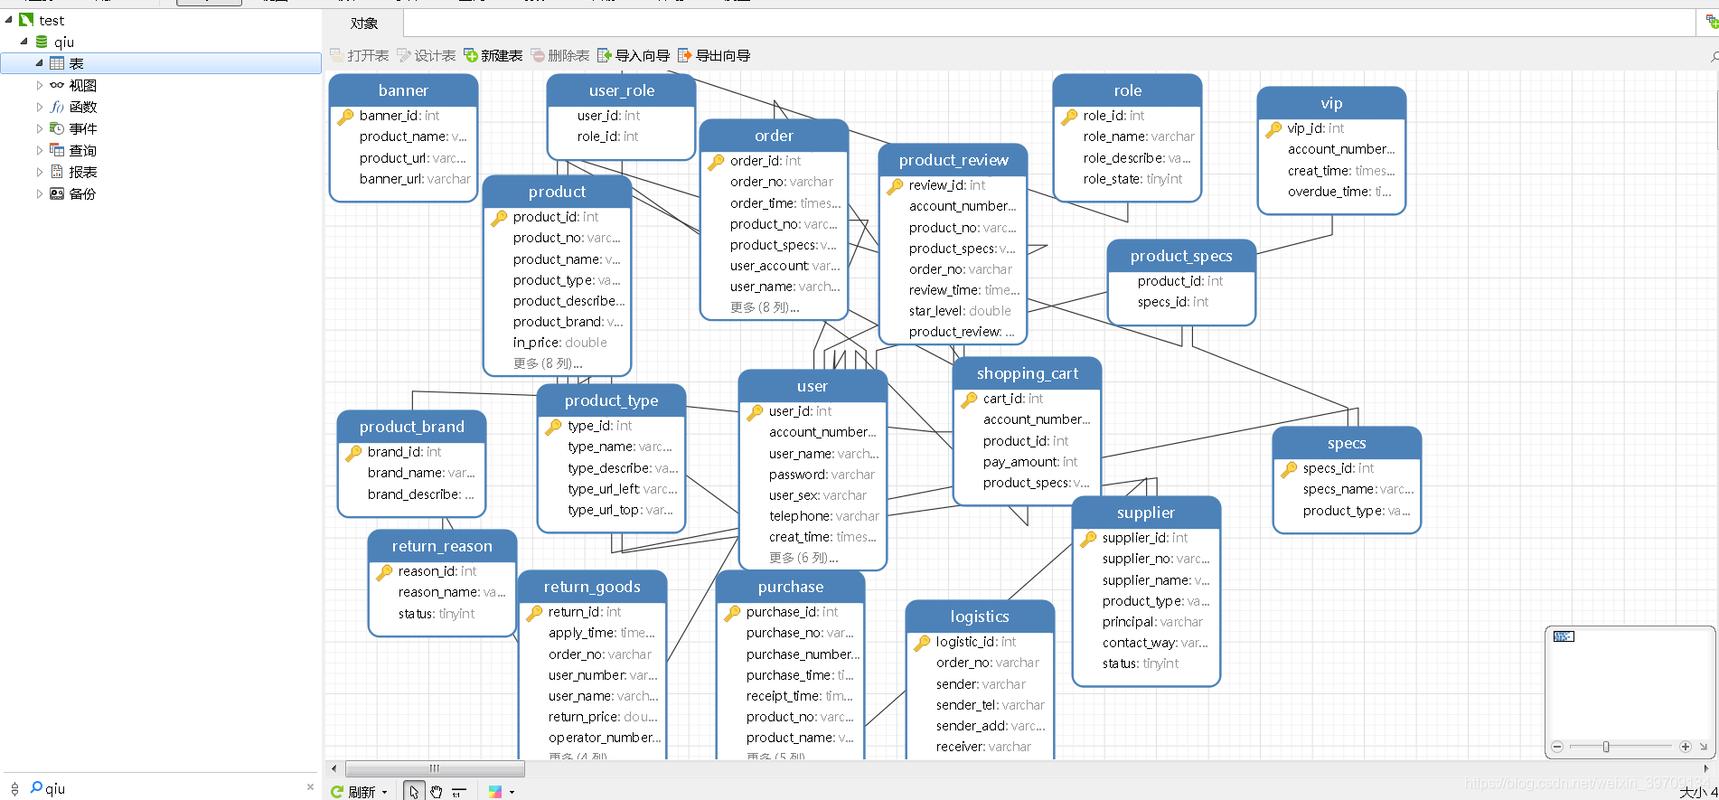Collapse the 表 tables node
The image size is (1719, 800).
click(40, 63)
